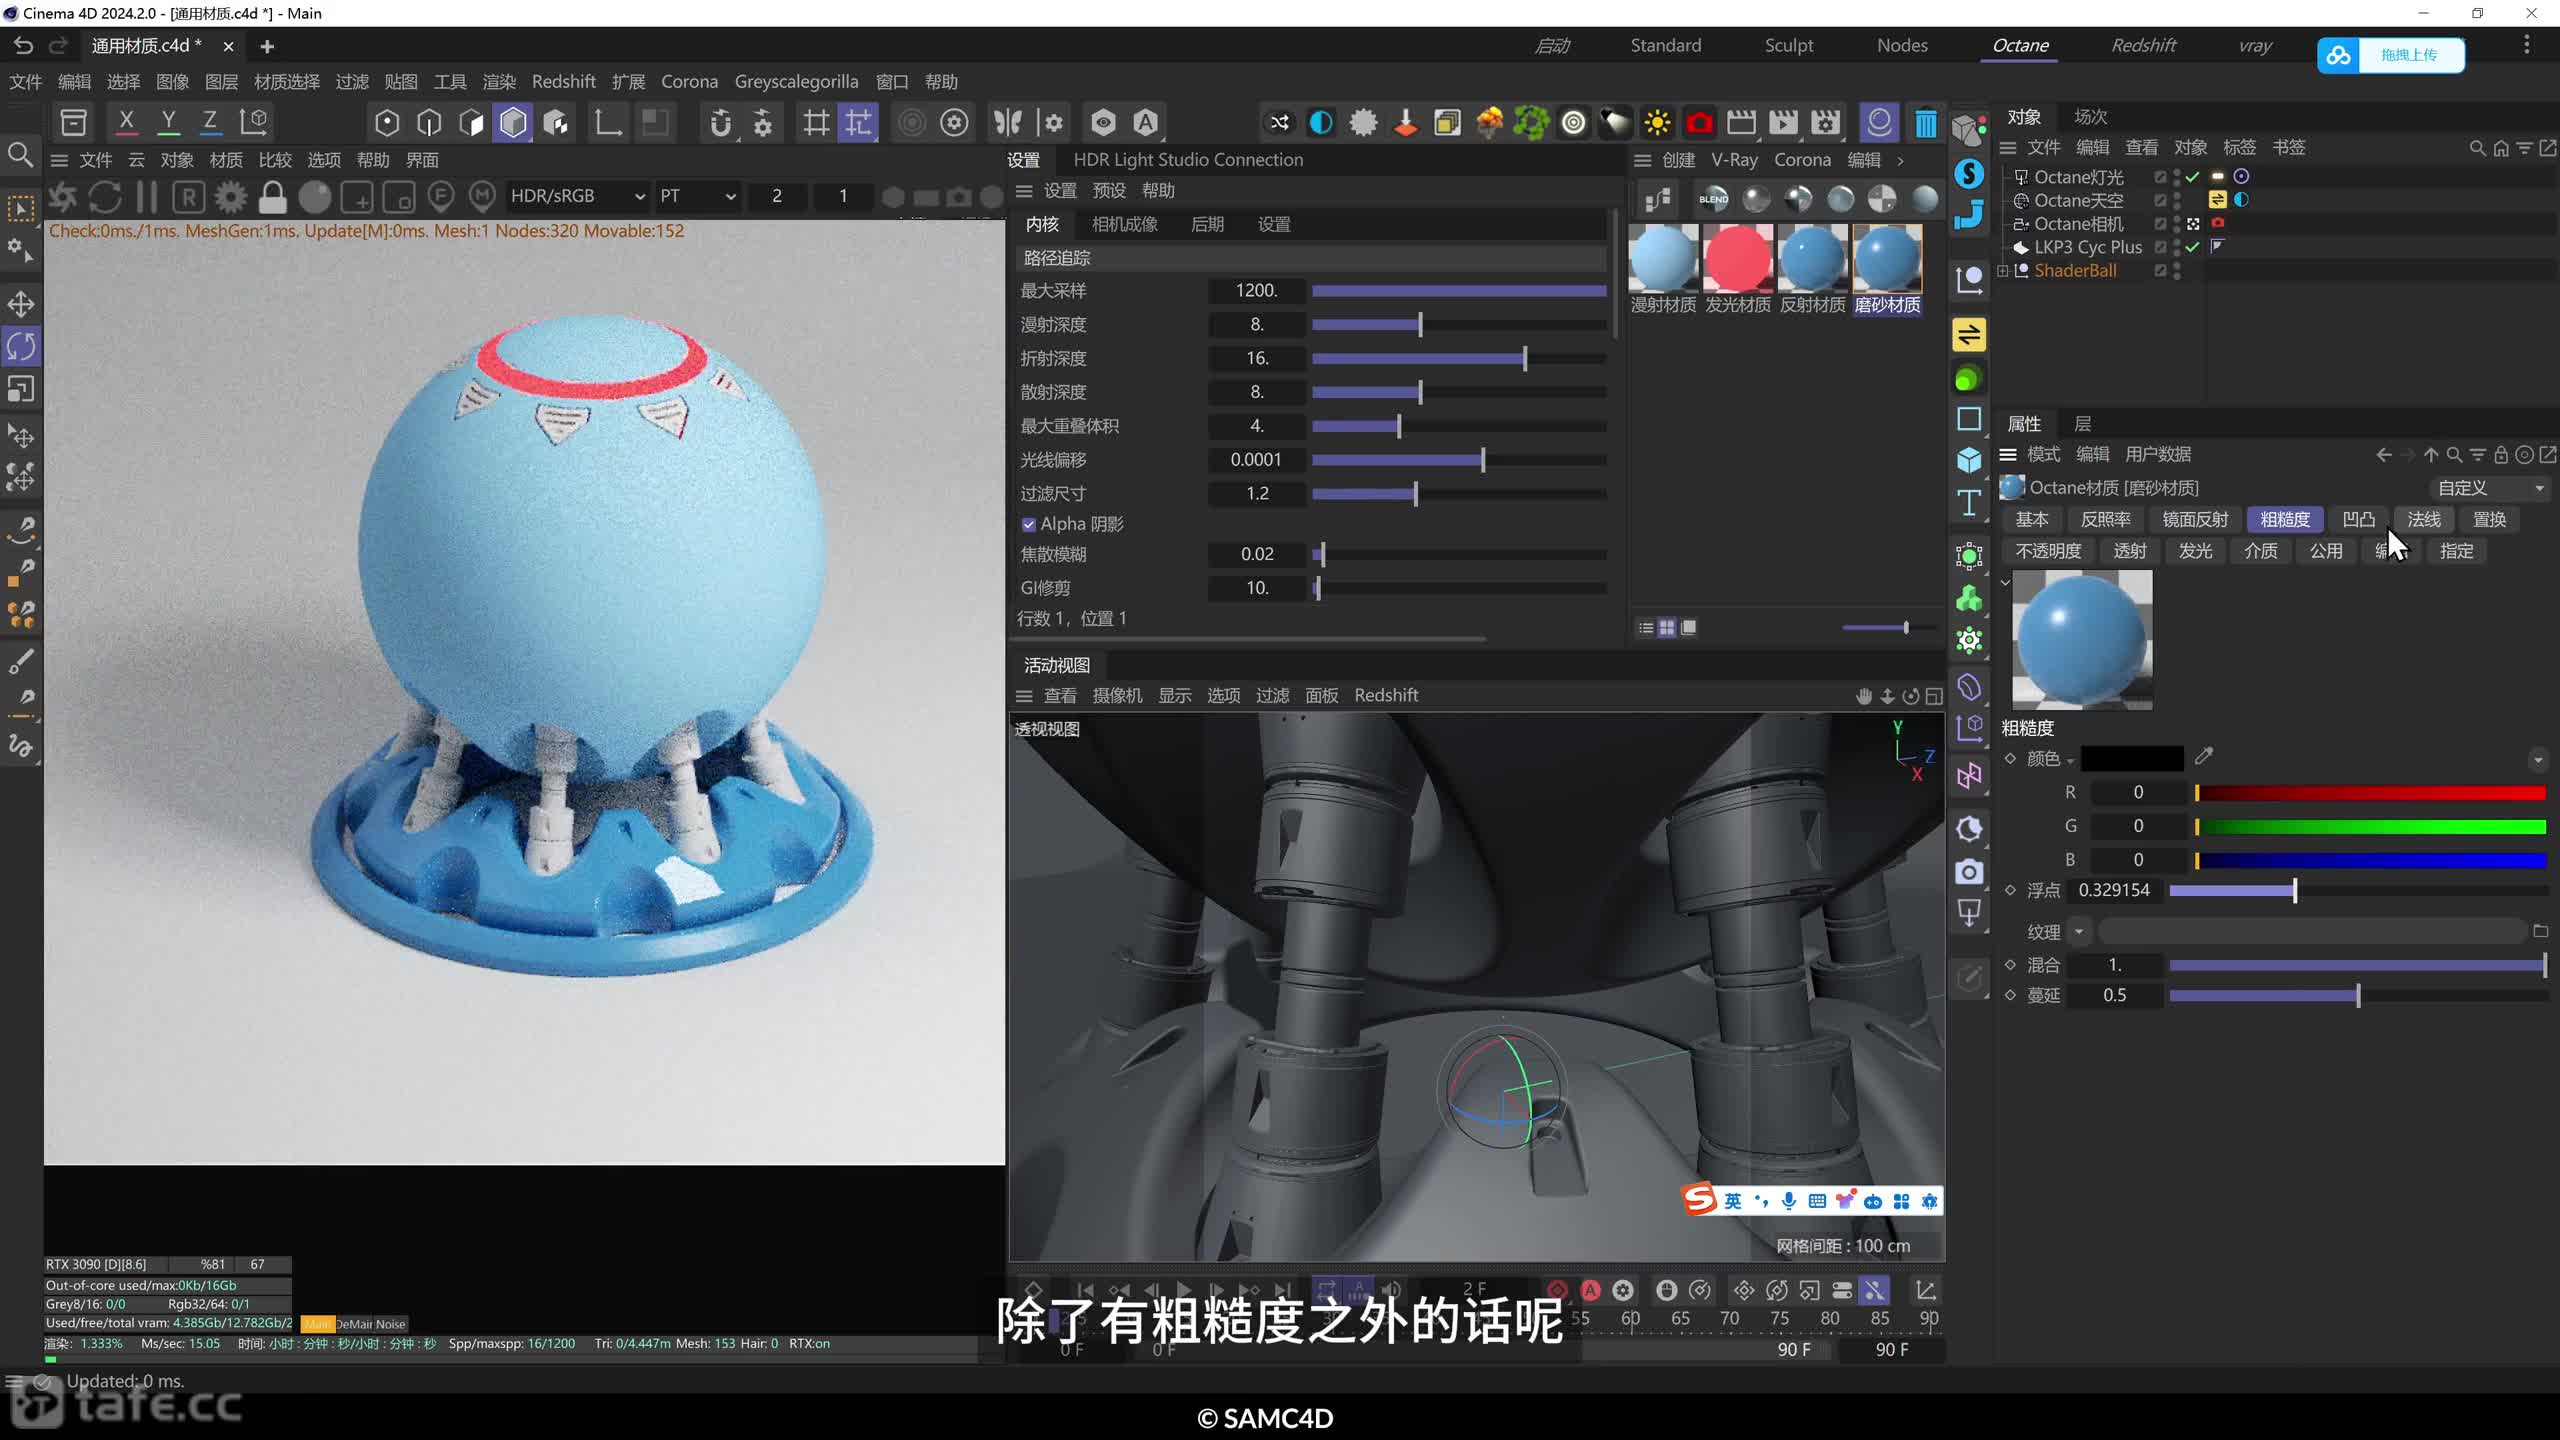This screenshot has height=1440, width=2560.
Task: Toggle the Octane灯光 enabled checkmark
Action: tap(2192, 177)
